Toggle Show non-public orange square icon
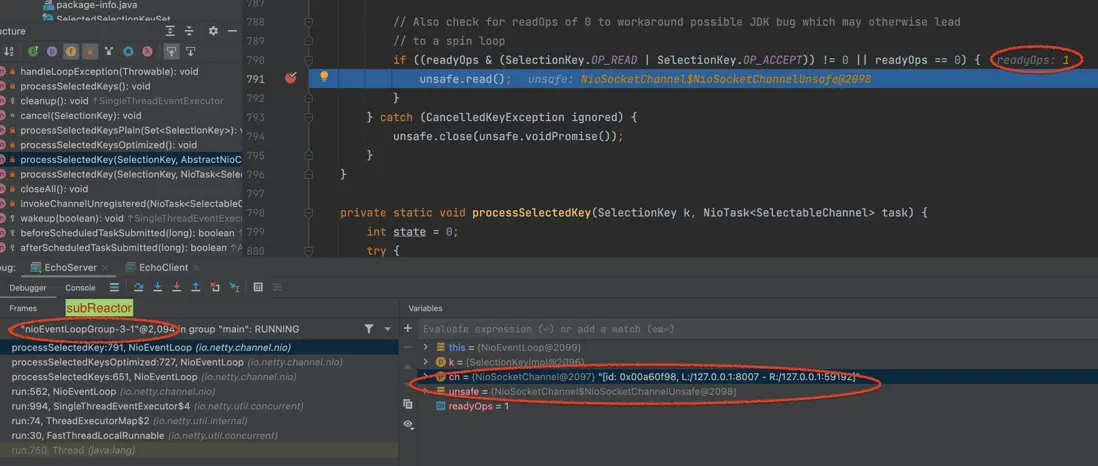 90,51
